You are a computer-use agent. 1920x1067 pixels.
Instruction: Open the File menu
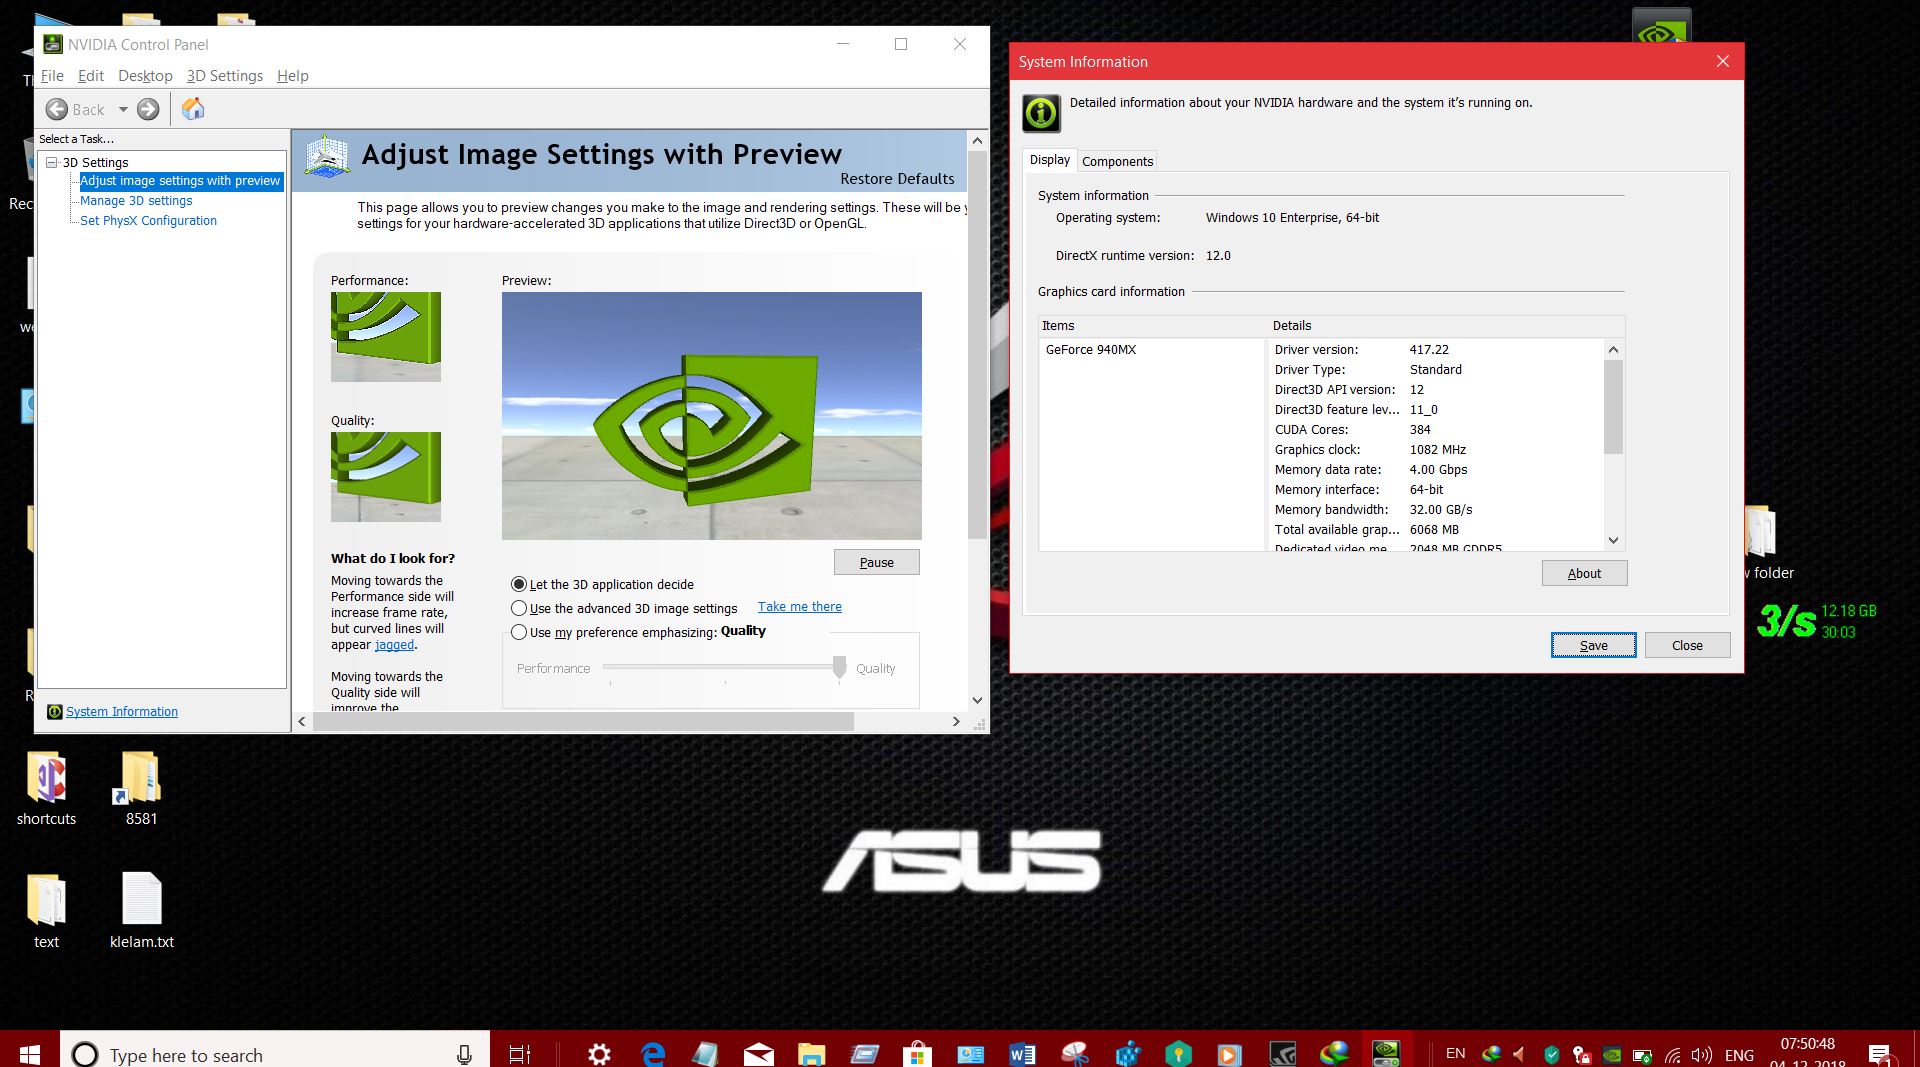(52, 76)
